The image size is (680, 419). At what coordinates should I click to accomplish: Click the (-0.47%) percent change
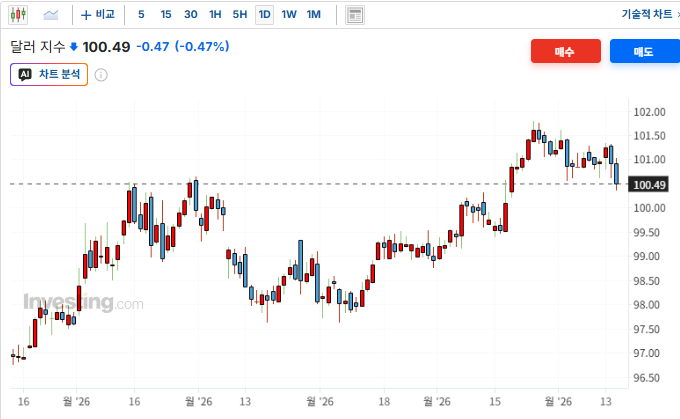(202, 46)
